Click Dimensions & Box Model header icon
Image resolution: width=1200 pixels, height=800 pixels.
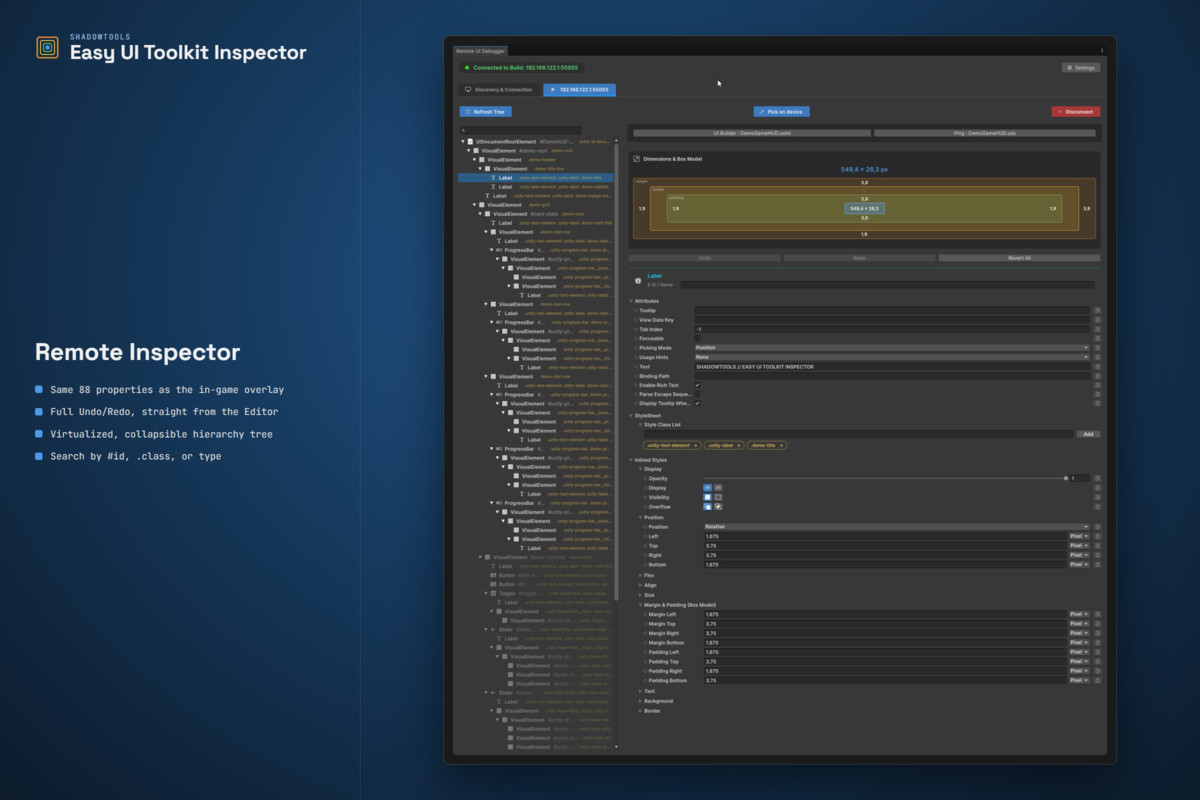pos(636,158)
